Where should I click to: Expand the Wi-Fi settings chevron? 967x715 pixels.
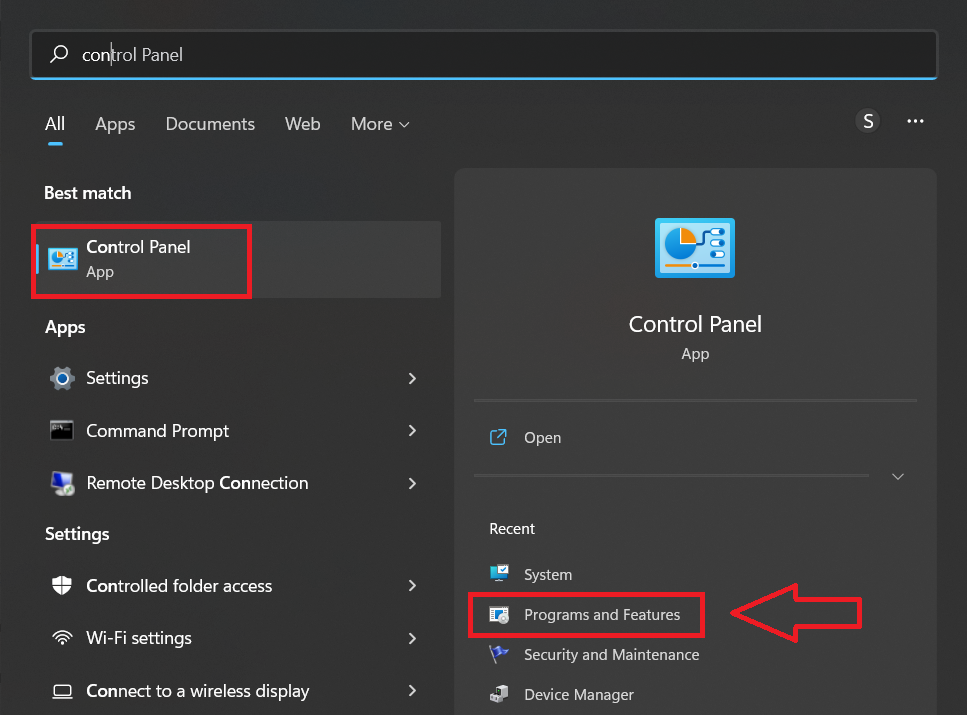(413, 638)
